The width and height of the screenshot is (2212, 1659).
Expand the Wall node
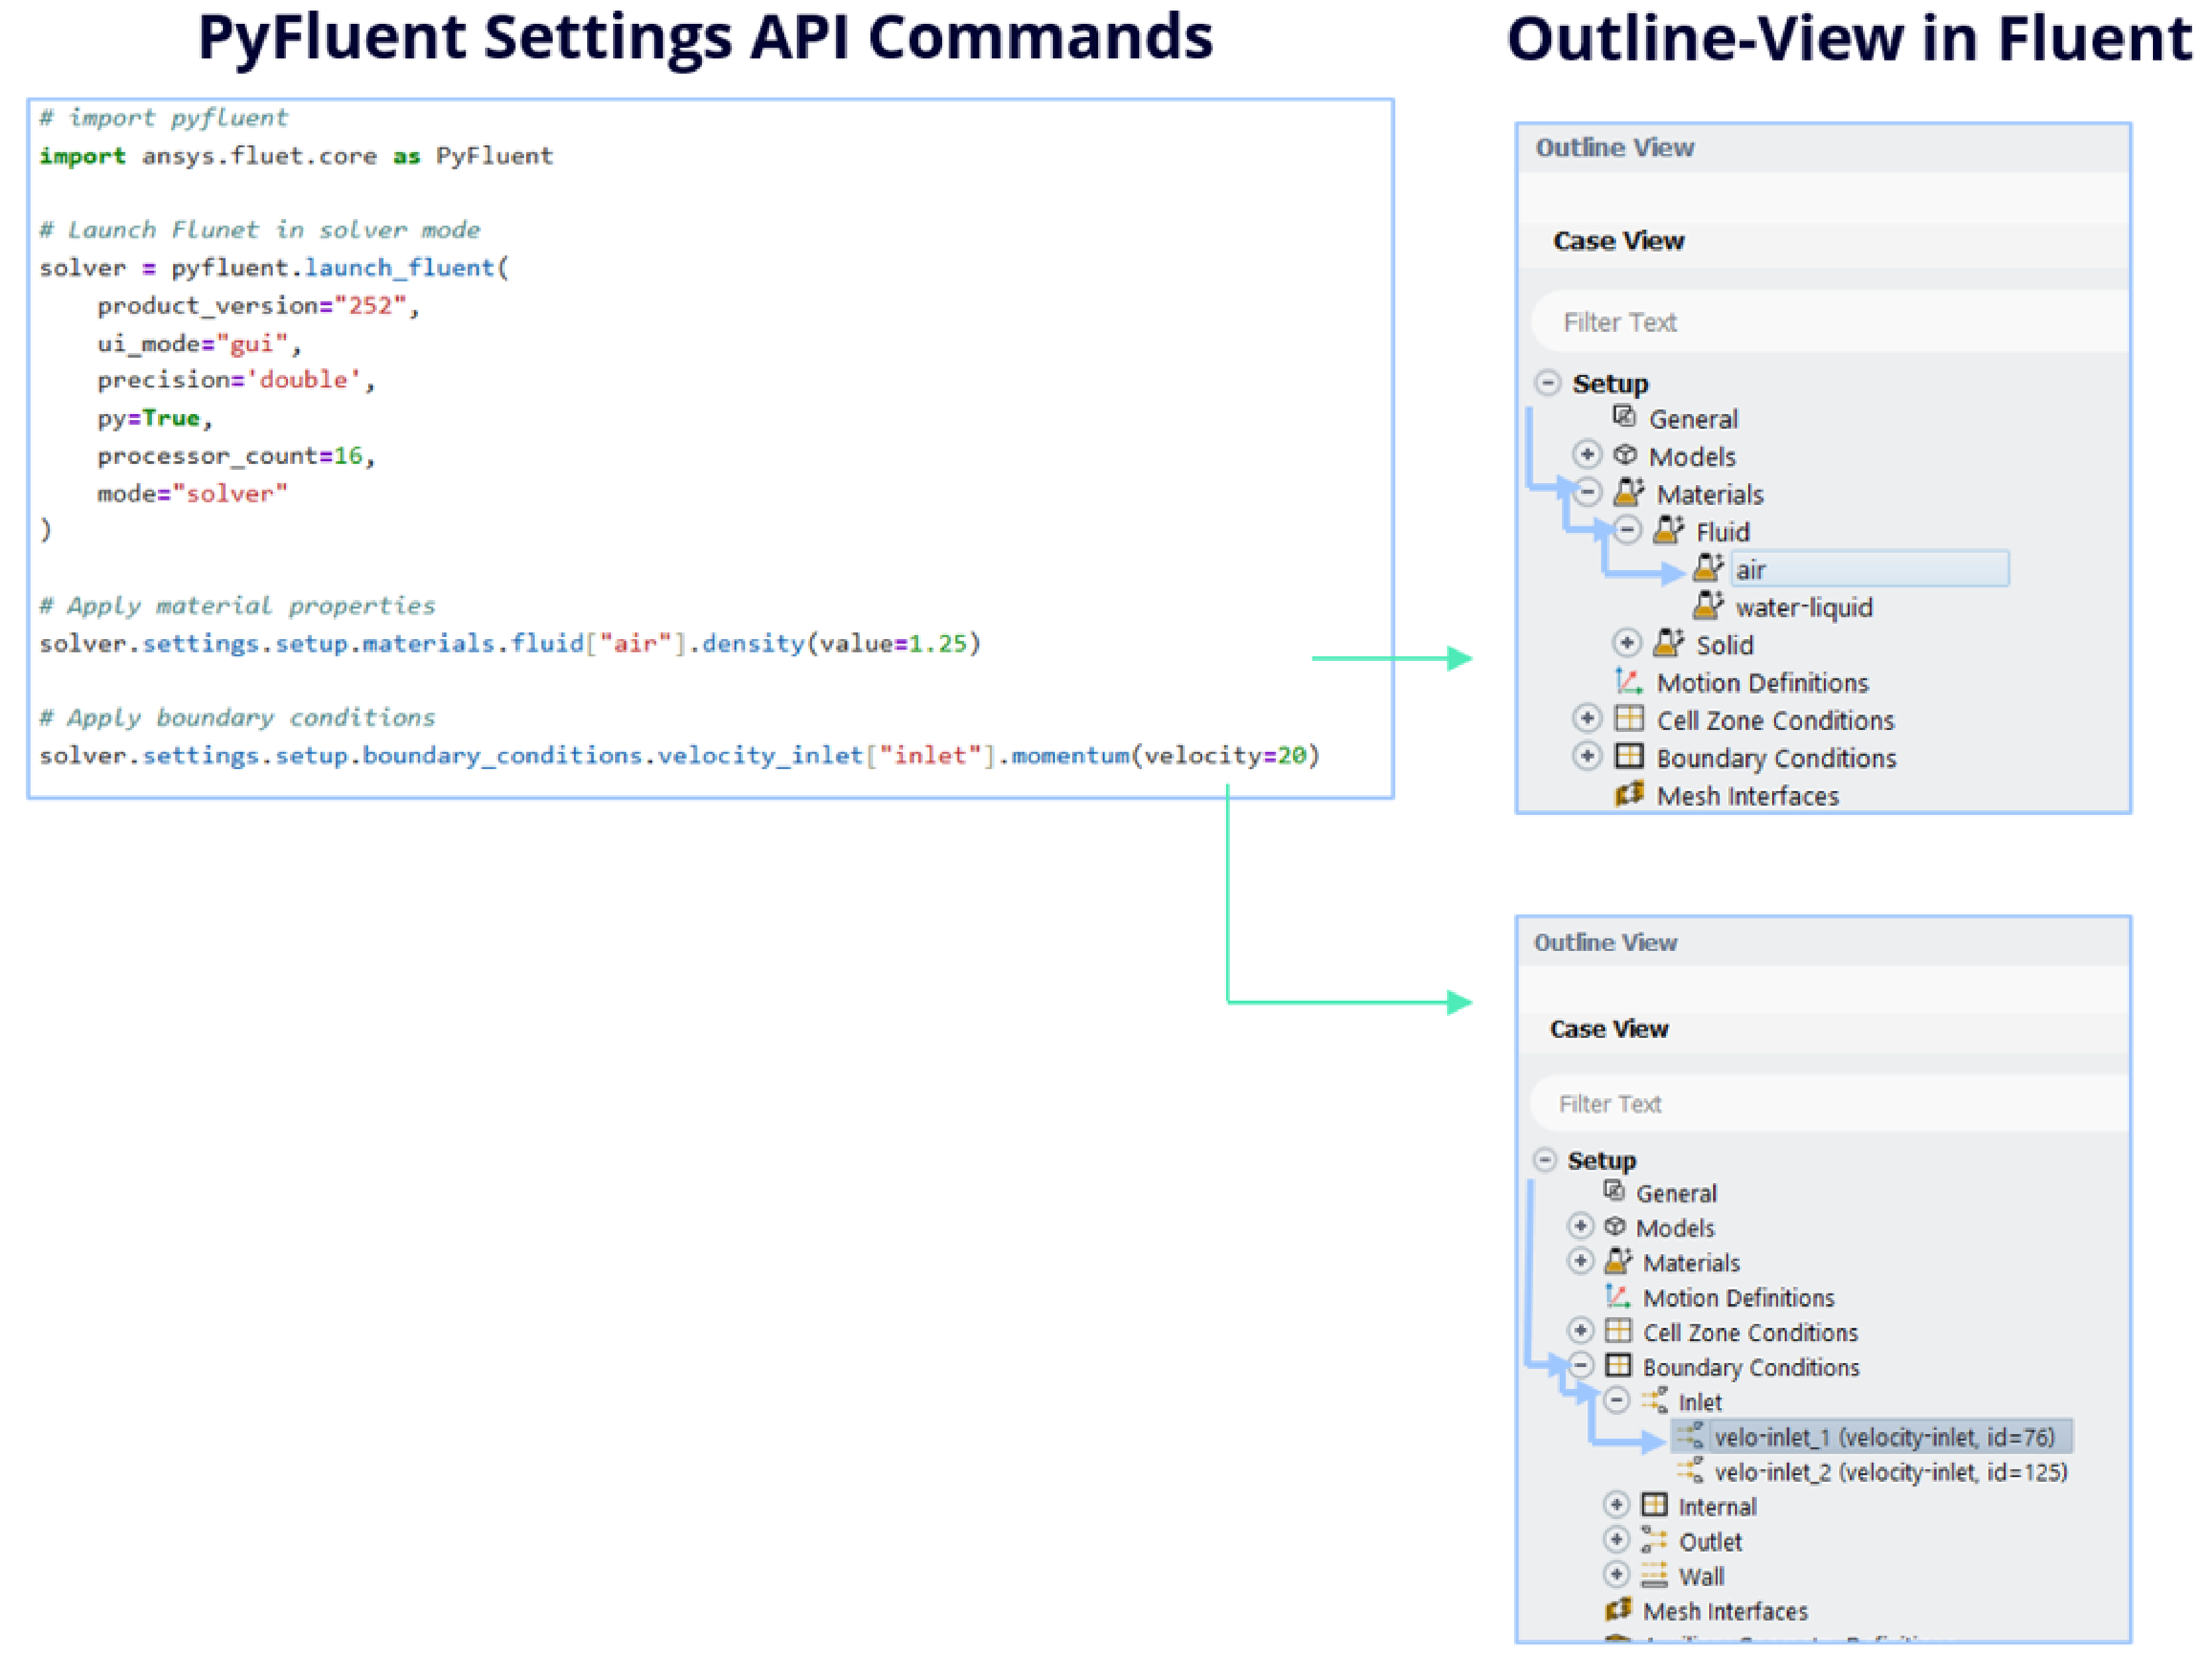1616,1575
